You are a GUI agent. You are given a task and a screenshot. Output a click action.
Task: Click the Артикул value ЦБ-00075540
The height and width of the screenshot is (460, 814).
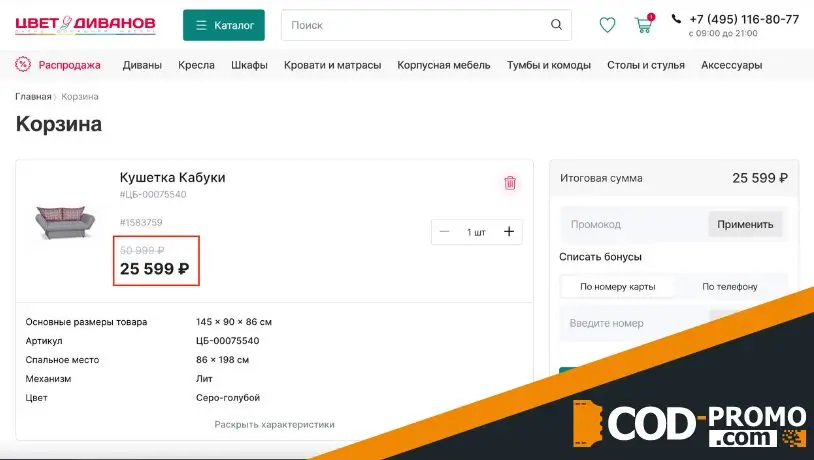[x=227, y=341]
